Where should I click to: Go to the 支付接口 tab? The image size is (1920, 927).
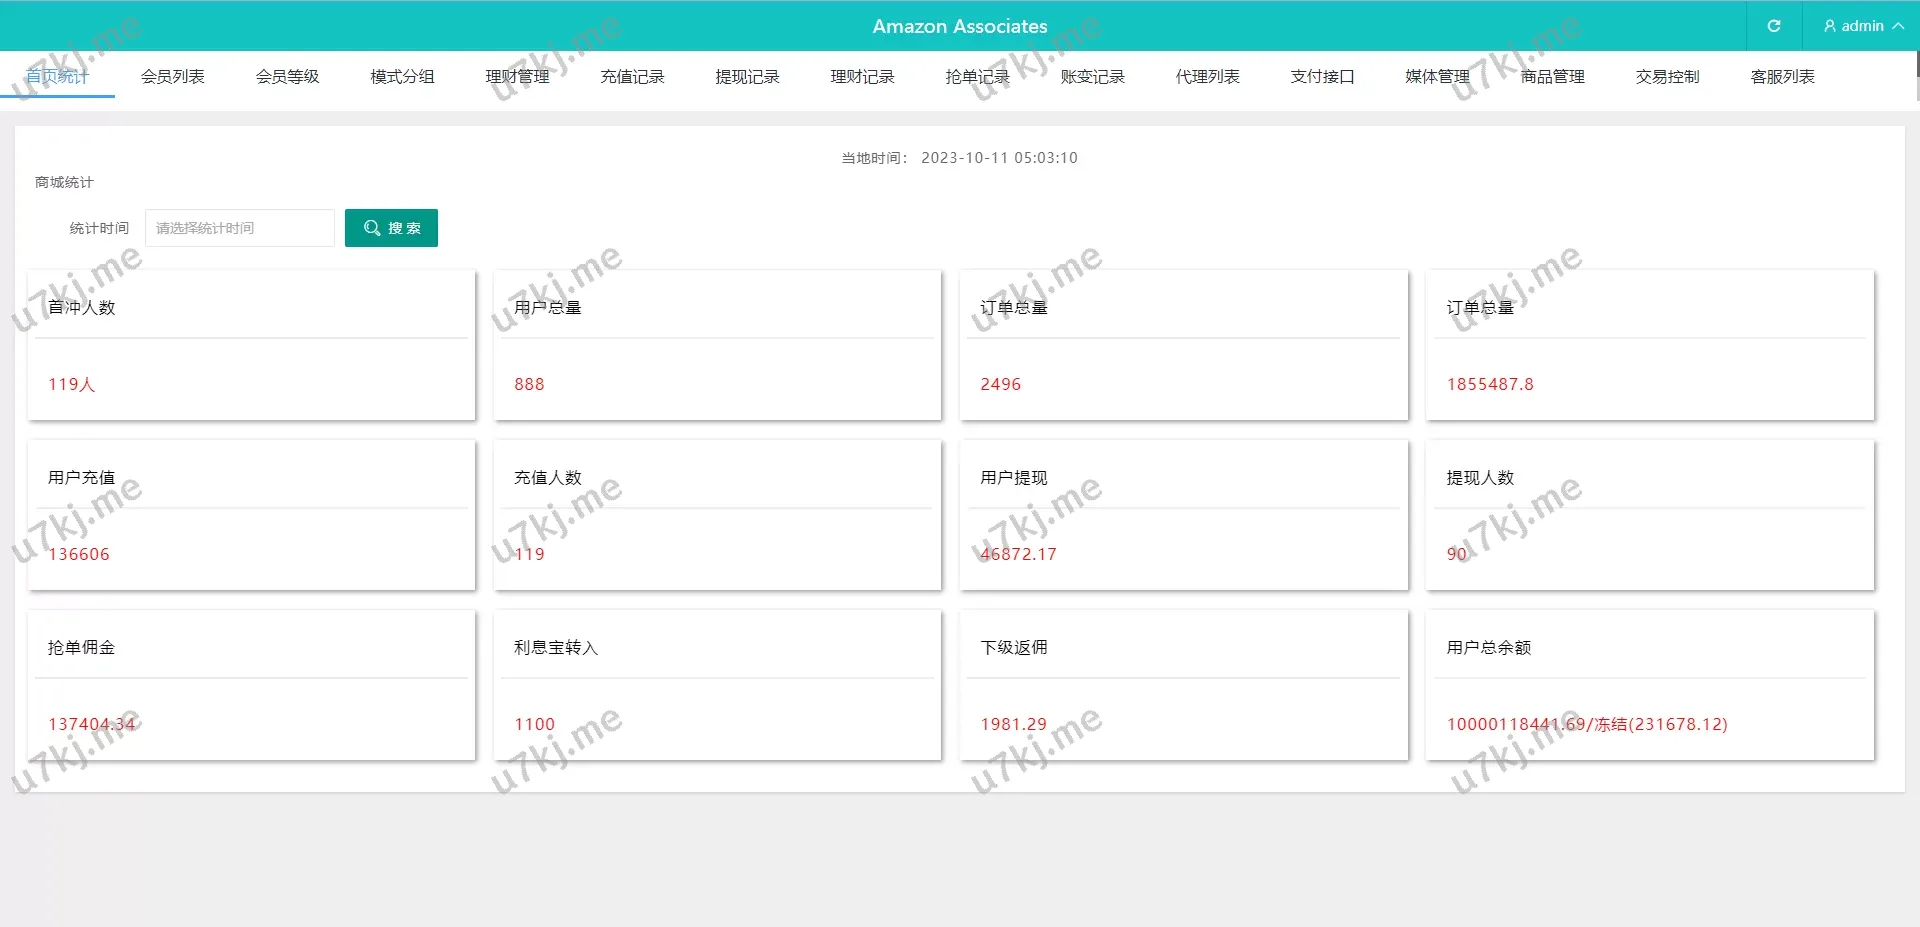pyautogui.click(x=1322, y=77)
